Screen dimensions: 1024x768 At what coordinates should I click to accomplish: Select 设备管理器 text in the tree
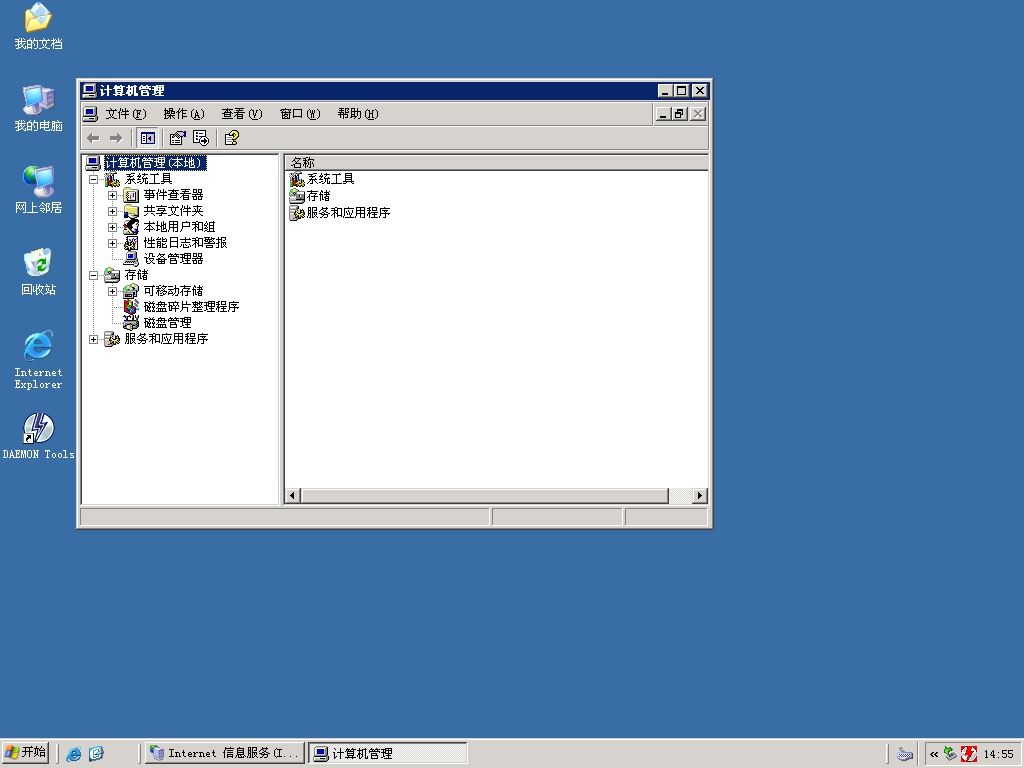(x=174, y=259)
